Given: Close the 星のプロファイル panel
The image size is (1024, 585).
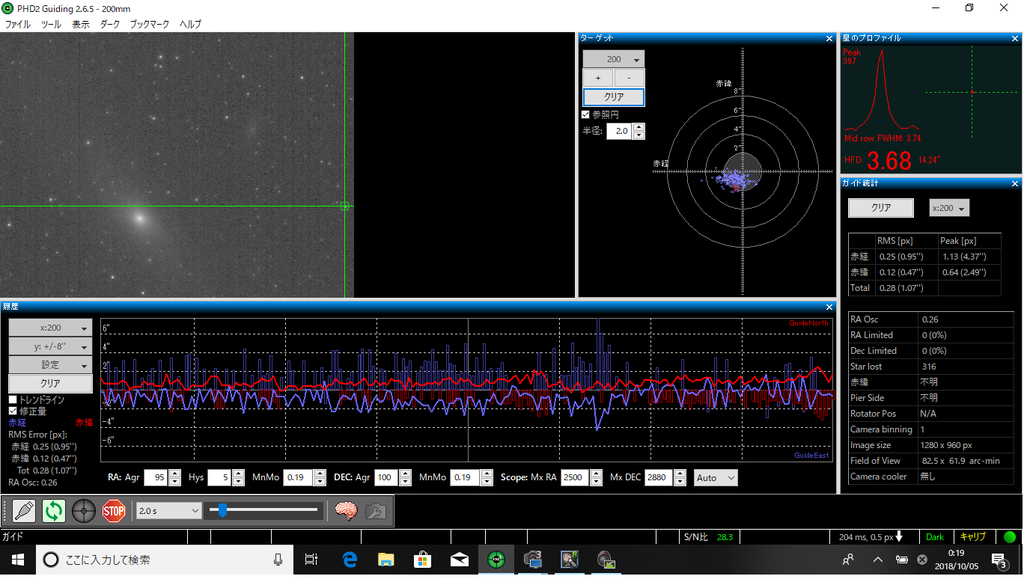Looking at the screenshot, I should [1015, 39].
